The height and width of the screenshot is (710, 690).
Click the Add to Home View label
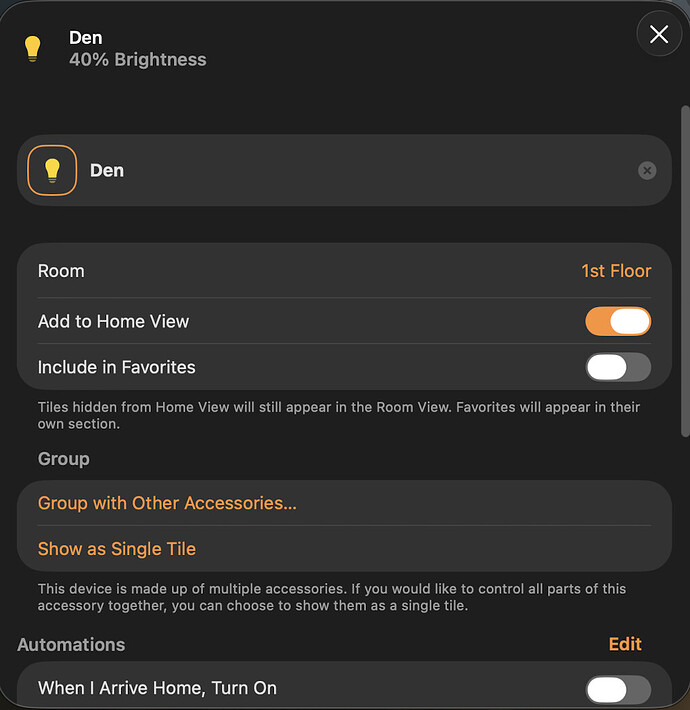[113, 321]
